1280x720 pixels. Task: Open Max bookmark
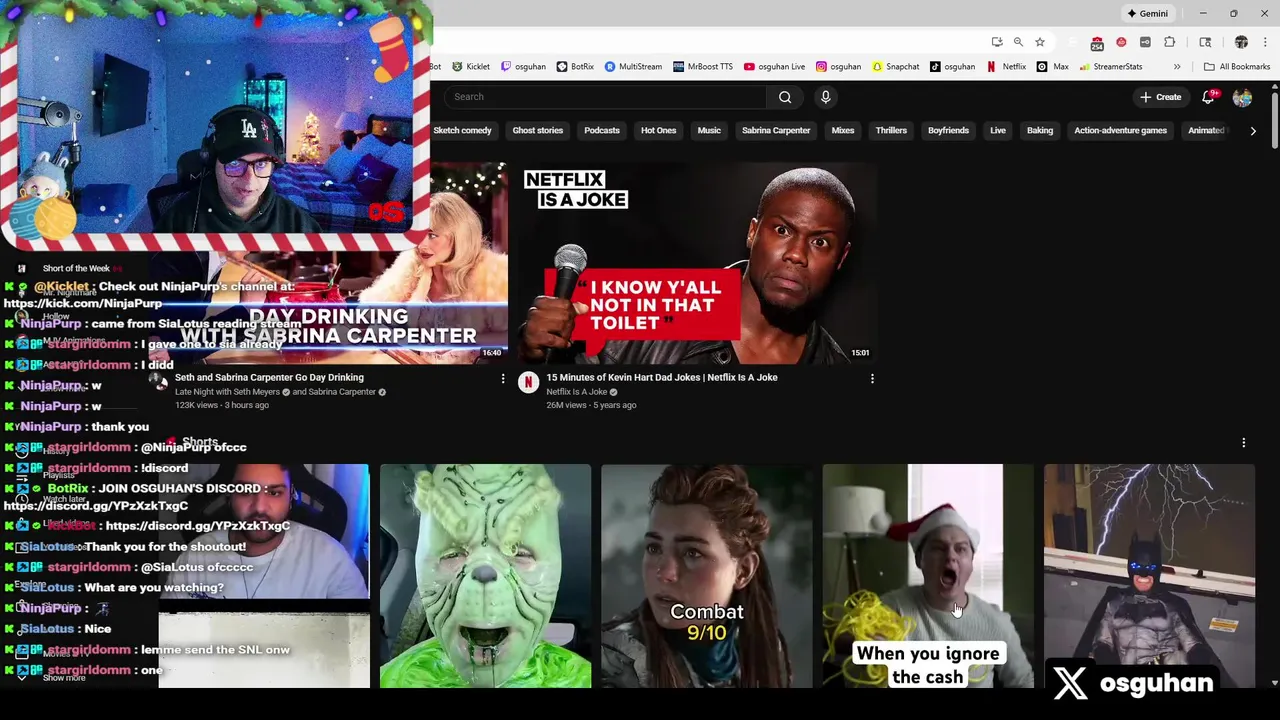[x=1053, y=67]
